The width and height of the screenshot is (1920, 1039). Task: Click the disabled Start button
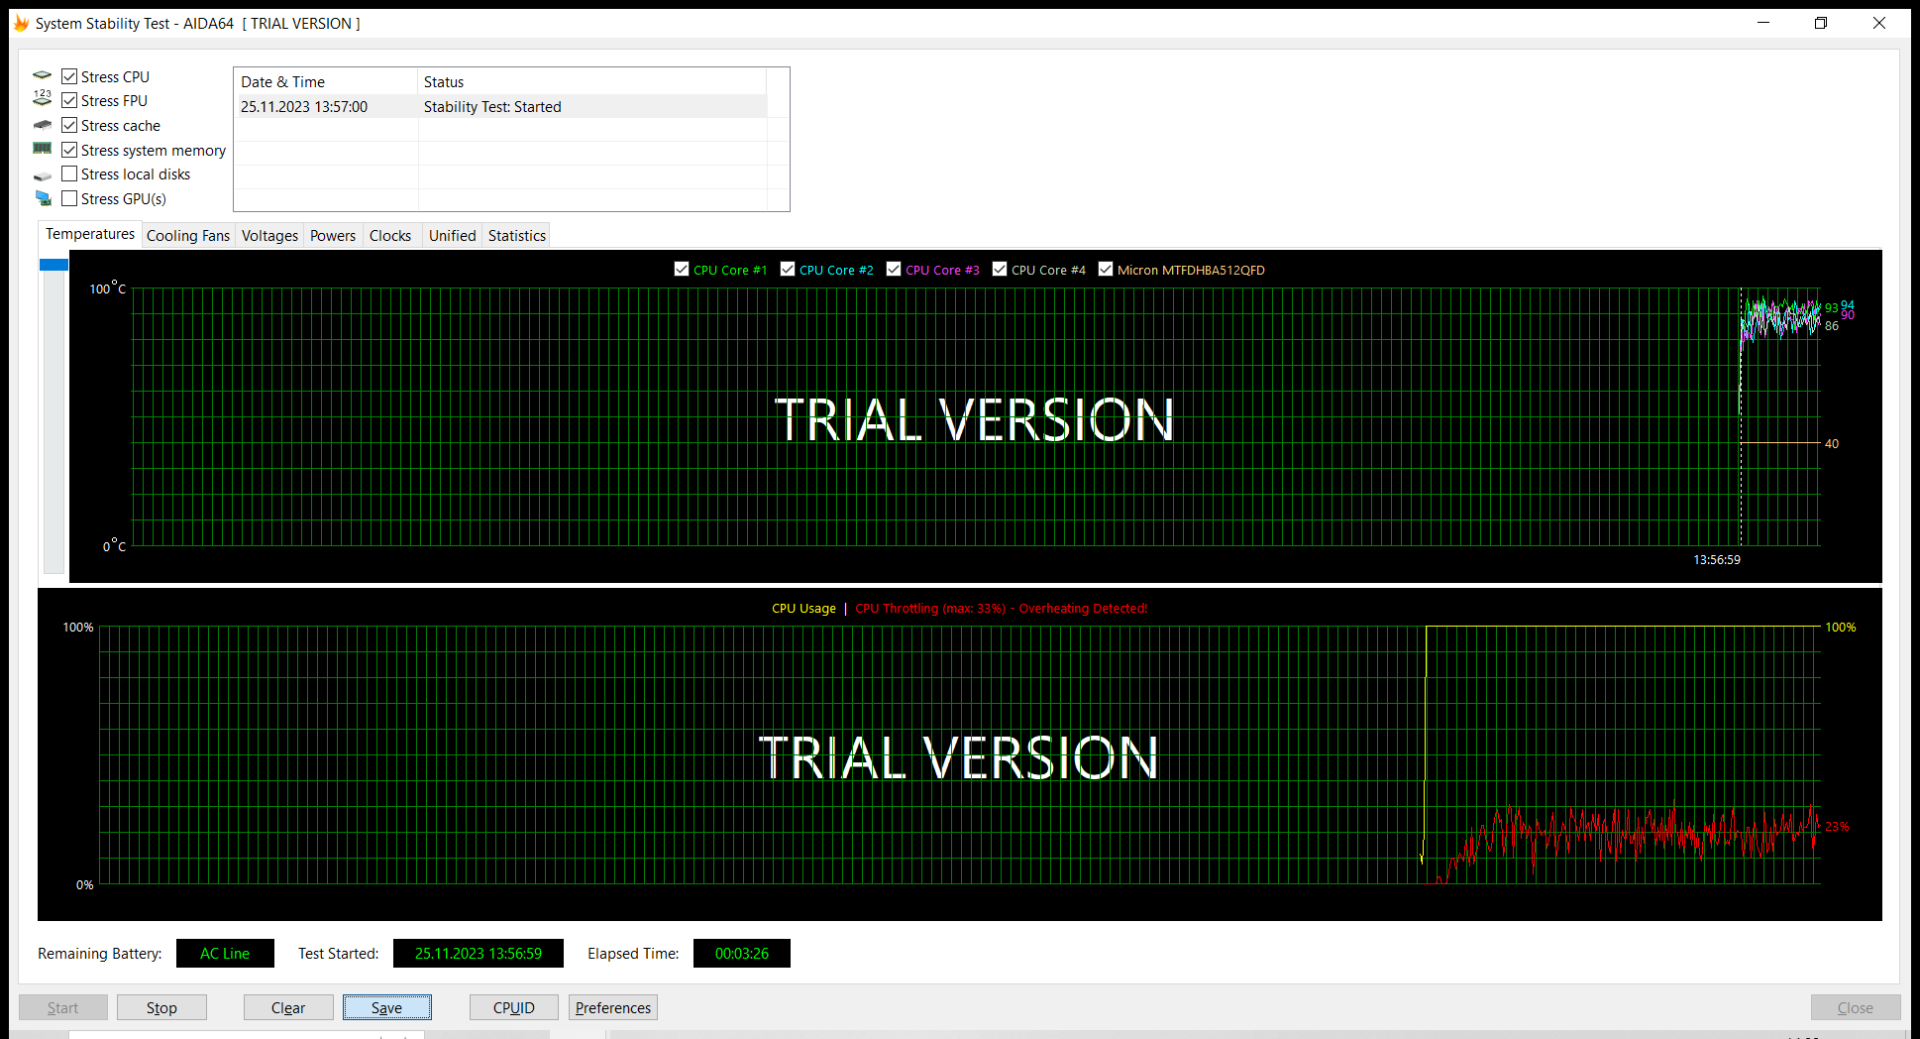tap(63, 1007)
